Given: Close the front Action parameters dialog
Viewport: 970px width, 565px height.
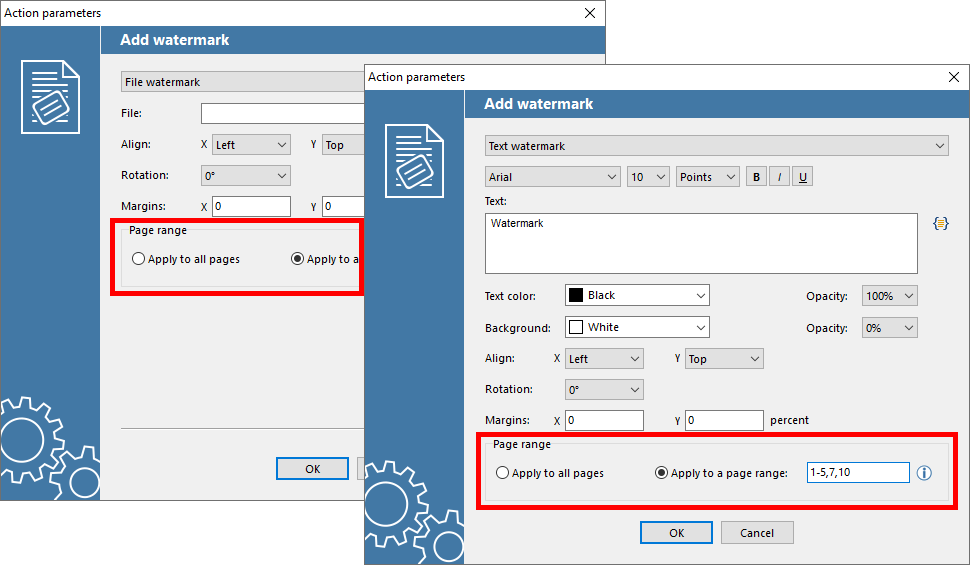Looking at the screenshot, I should coord(953,77).
